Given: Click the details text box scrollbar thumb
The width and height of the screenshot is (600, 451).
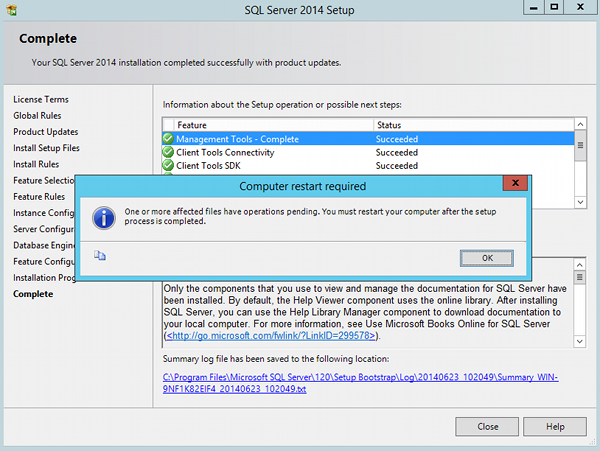Looking at the screenshot, I should 580,277.
